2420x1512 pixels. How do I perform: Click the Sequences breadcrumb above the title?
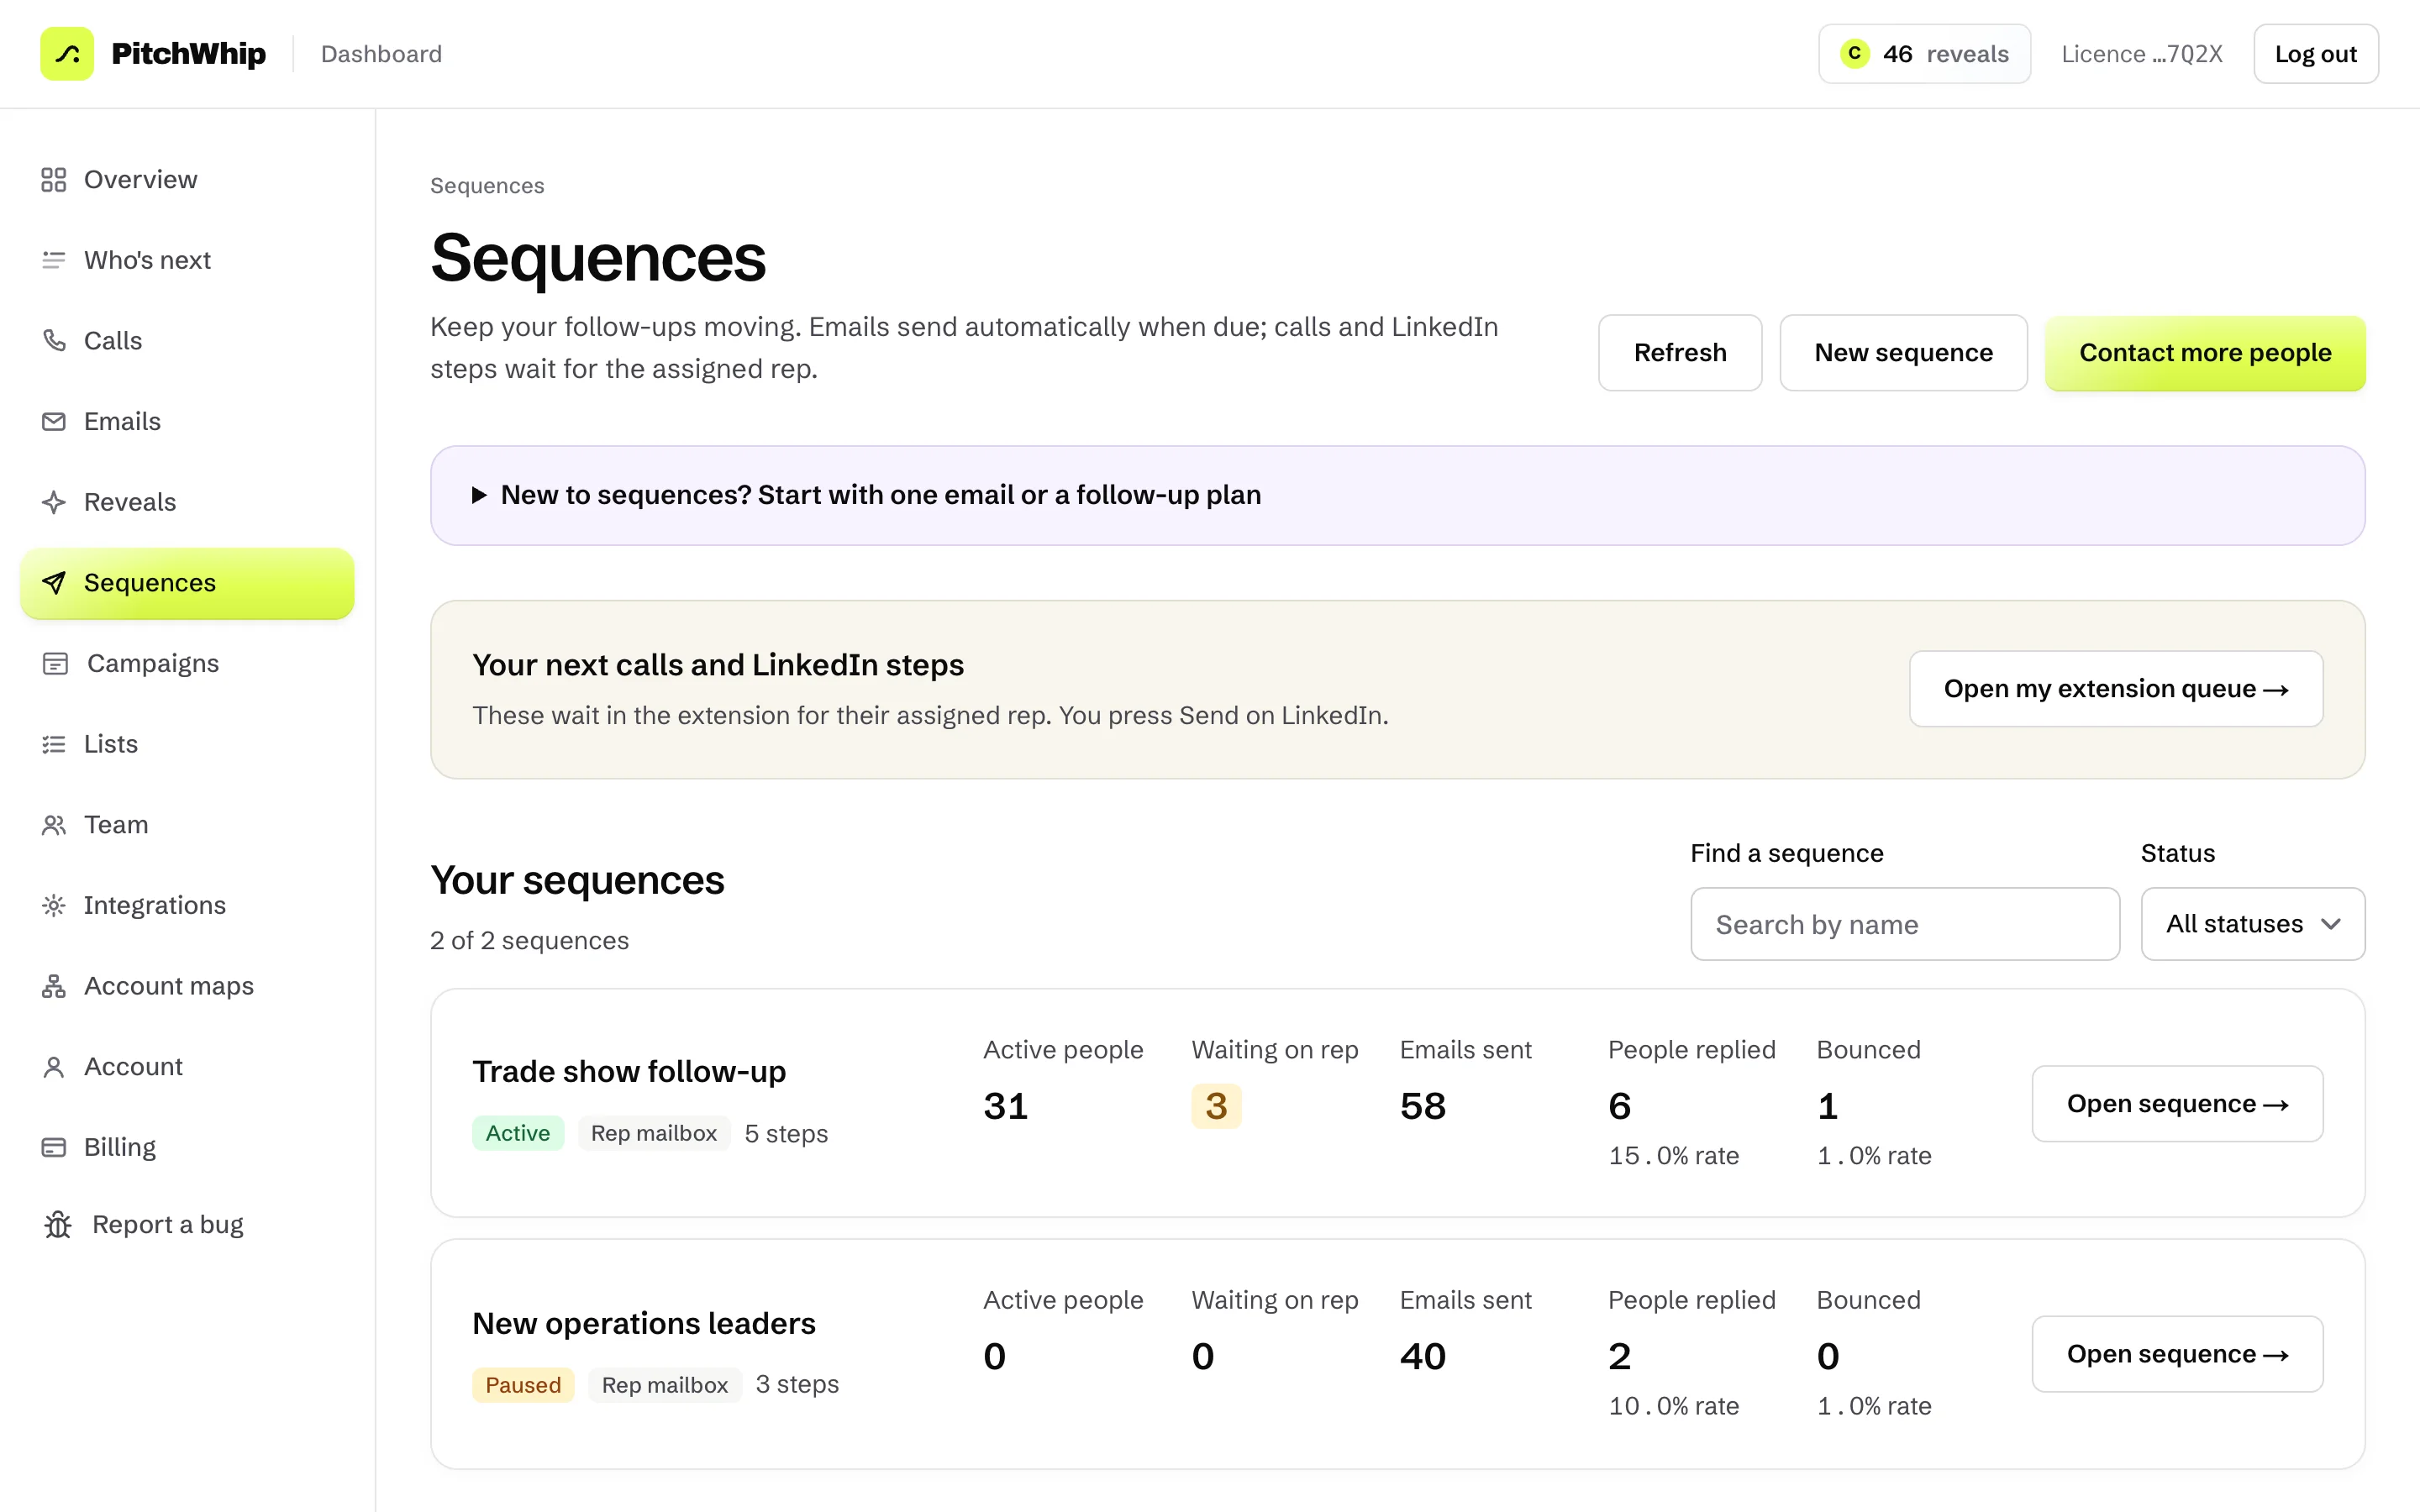click(487, 186)
